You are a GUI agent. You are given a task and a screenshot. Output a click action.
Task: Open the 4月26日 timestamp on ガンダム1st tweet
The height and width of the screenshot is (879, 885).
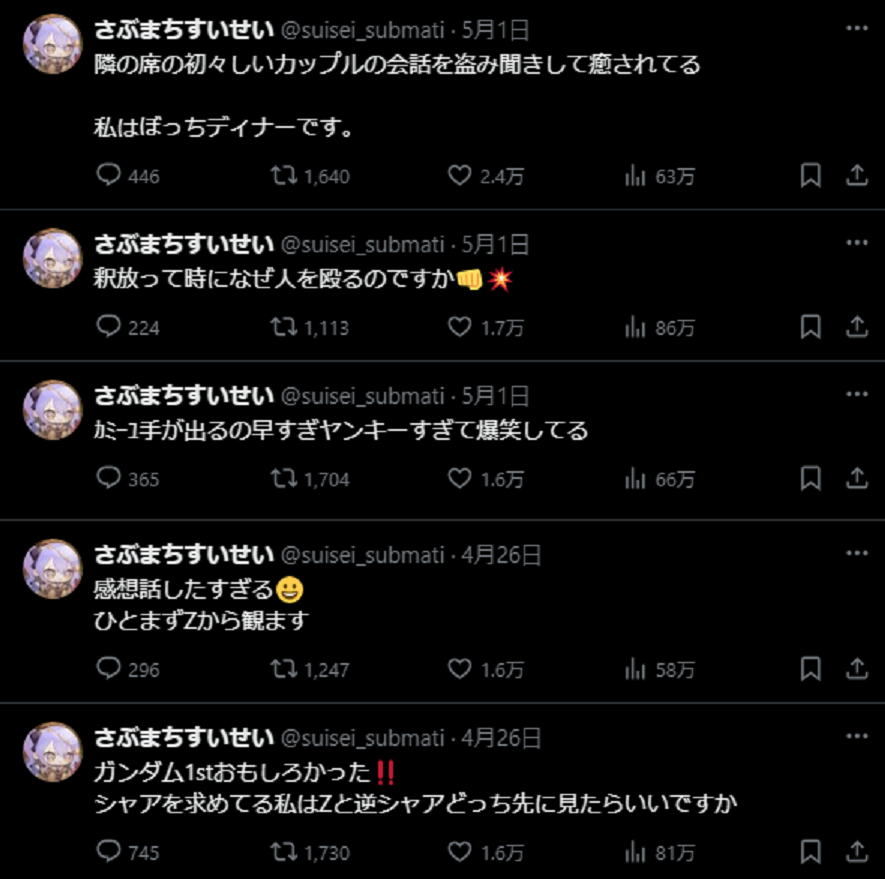[x=501, y=738]
